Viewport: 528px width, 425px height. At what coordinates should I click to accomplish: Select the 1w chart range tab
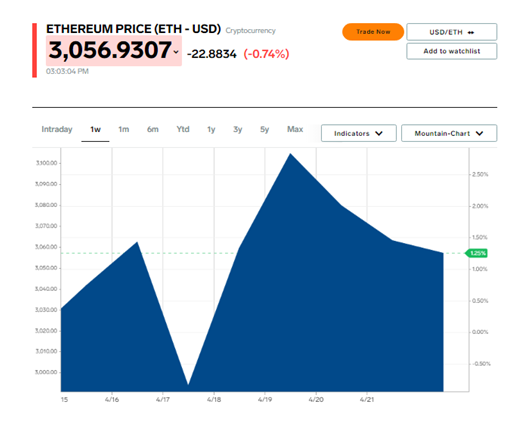(95, 129)
